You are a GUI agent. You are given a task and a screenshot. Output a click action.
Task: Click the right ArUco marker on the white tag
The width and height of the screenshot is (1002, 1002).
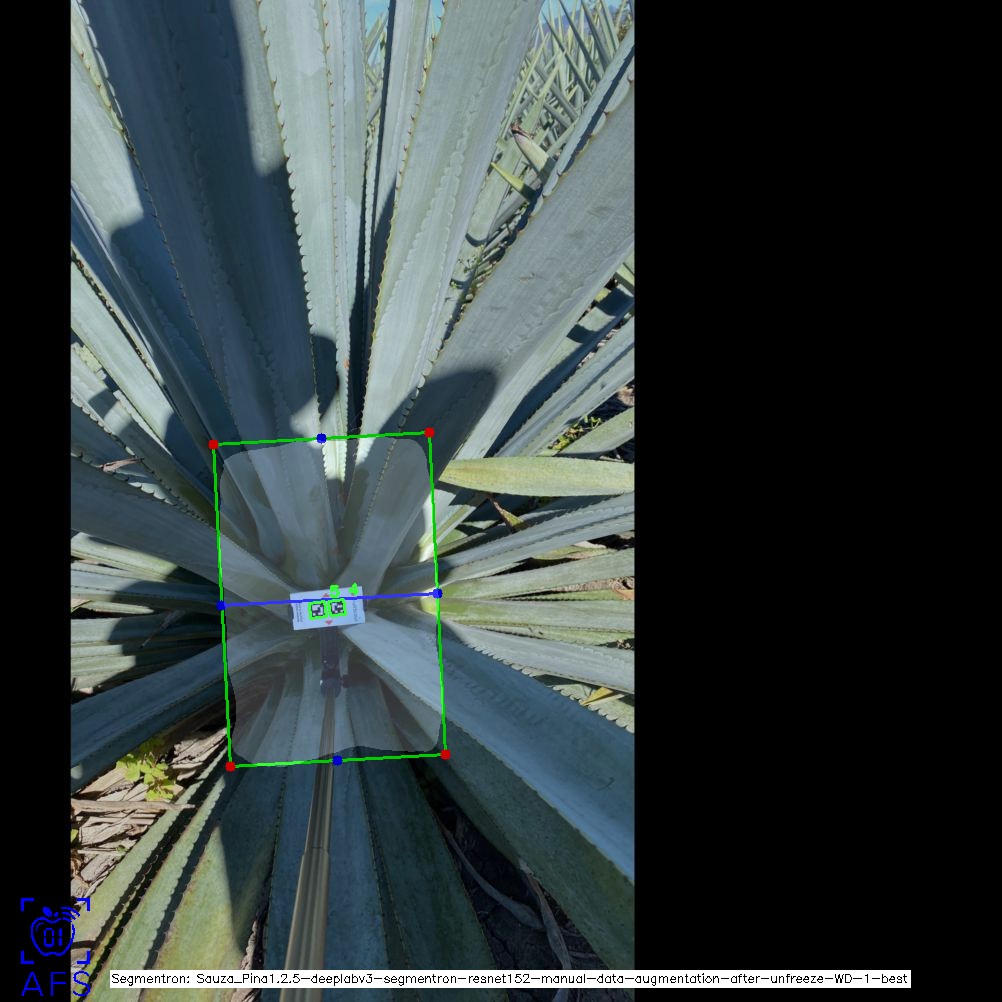click(337, 608)
